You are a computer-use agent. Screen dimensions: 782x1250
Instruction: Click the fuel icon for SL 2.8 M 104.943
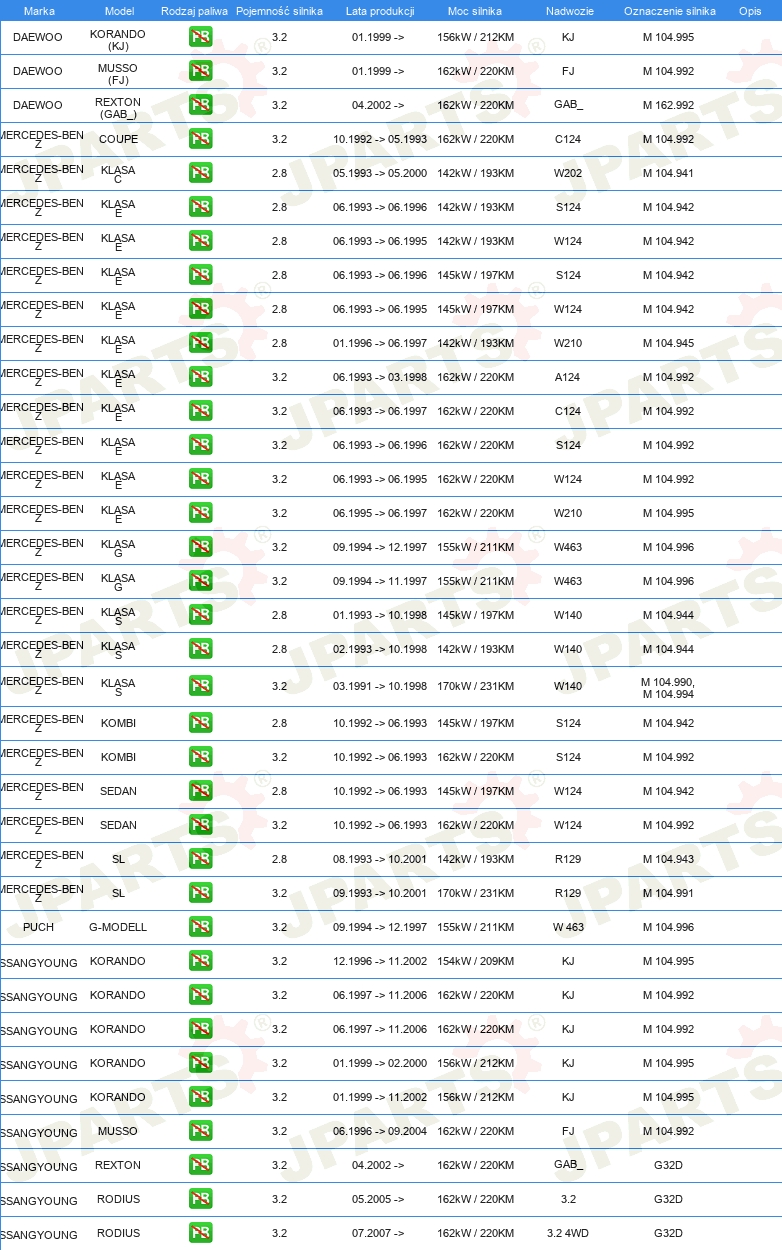point(200,860)
